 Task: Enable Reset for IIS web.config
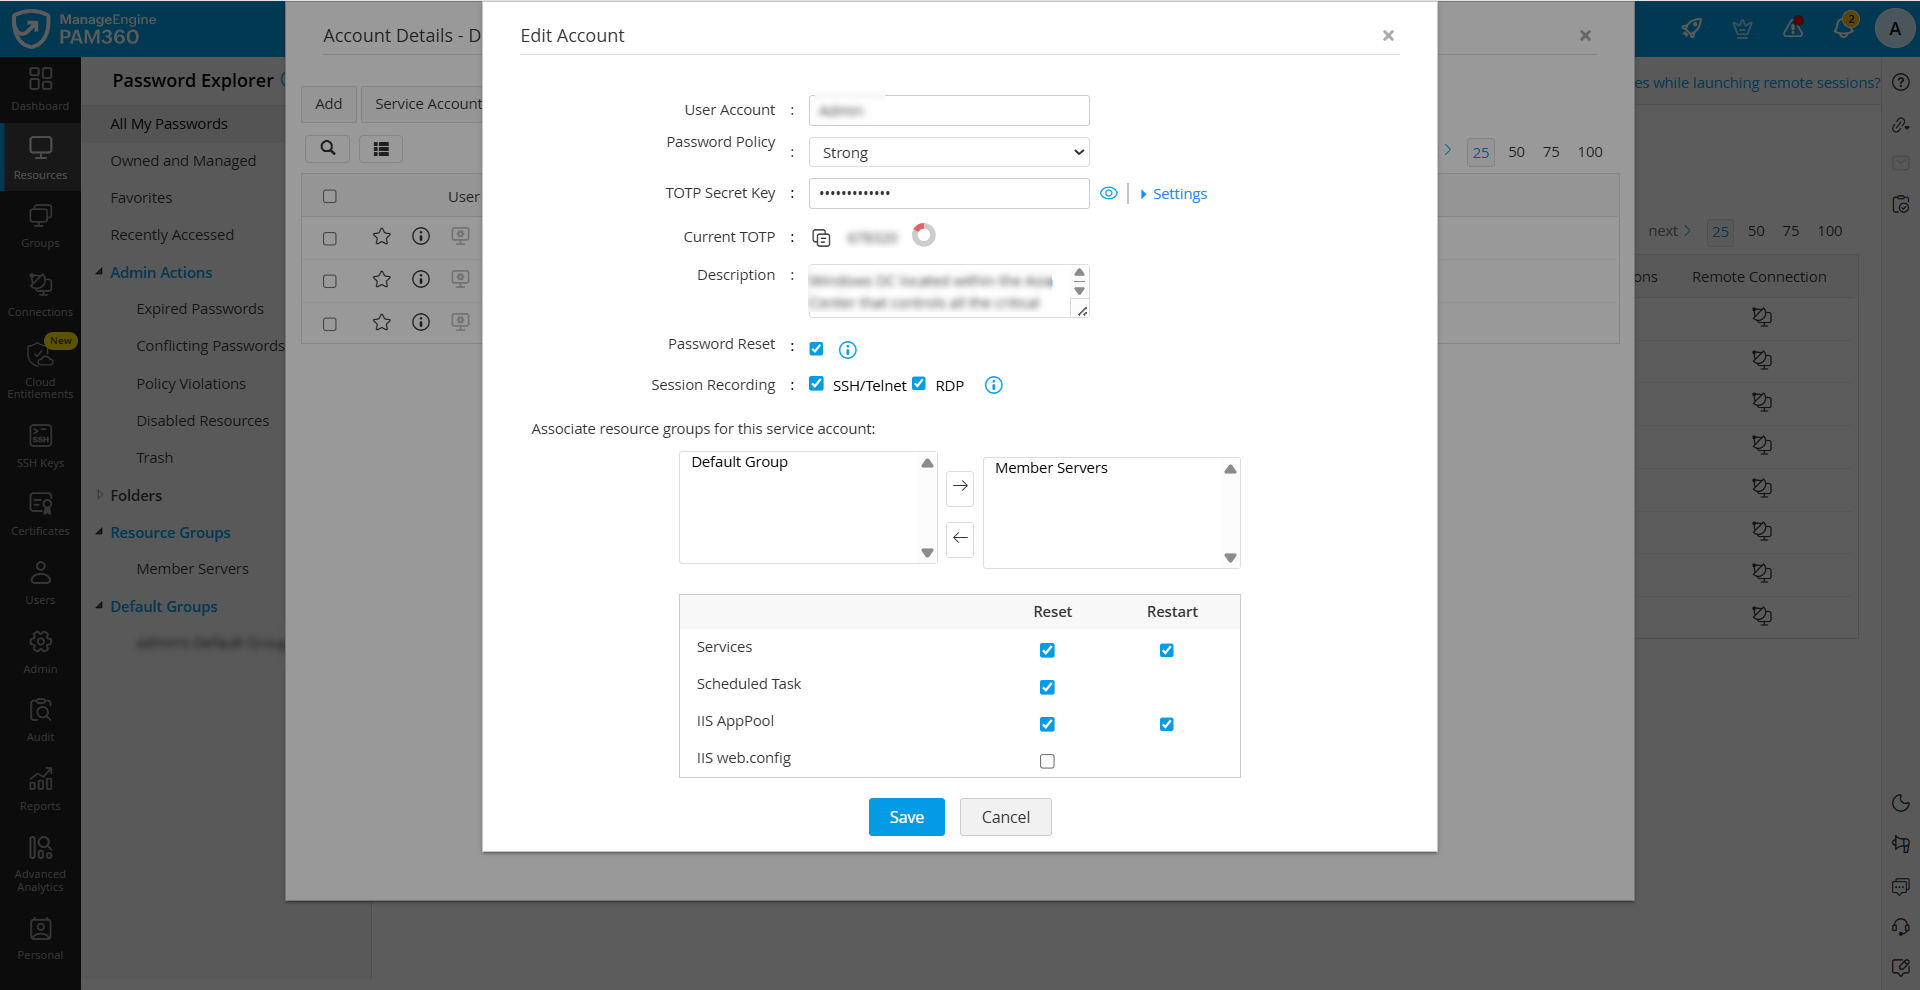tap(1047, 761)
